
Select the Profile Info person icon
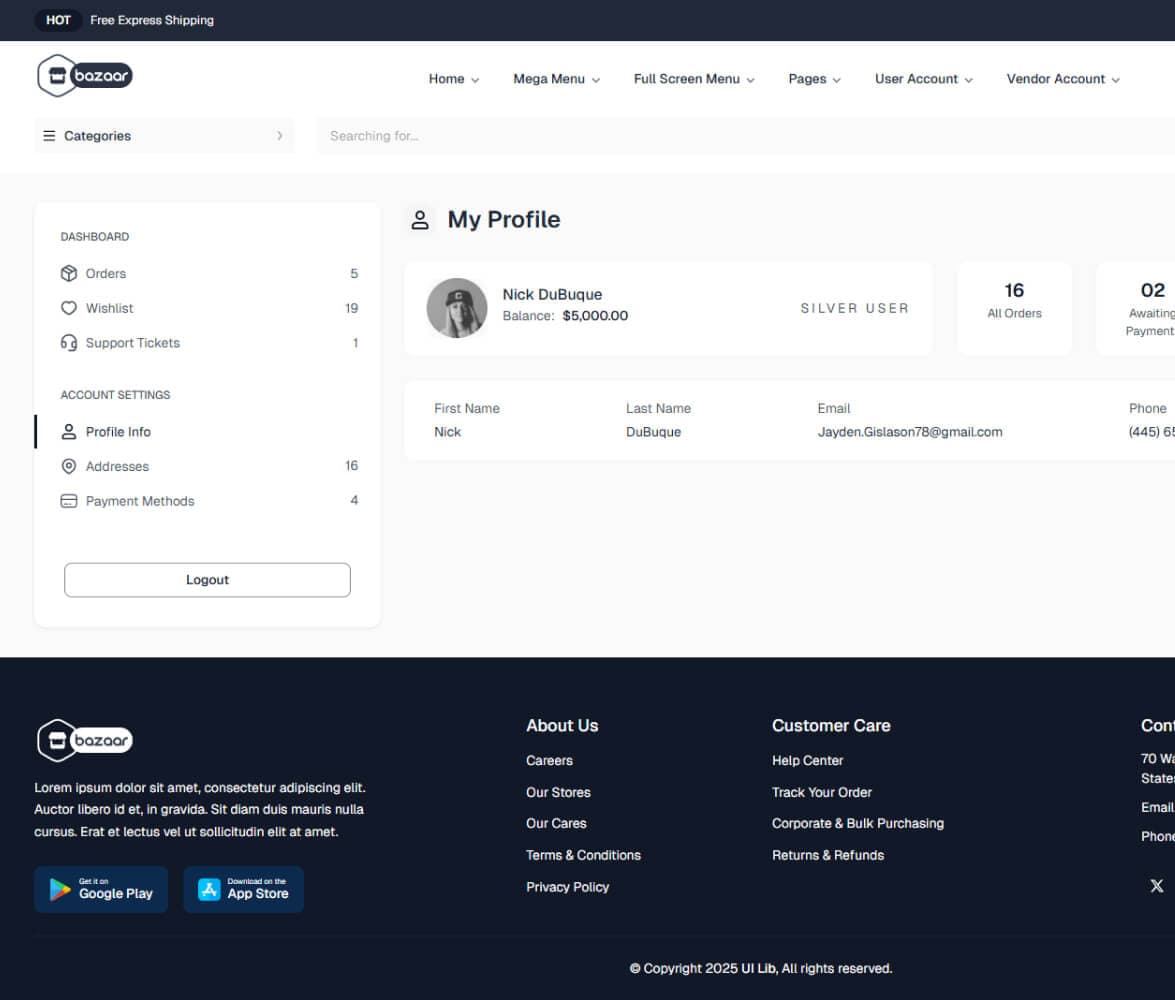68,431
